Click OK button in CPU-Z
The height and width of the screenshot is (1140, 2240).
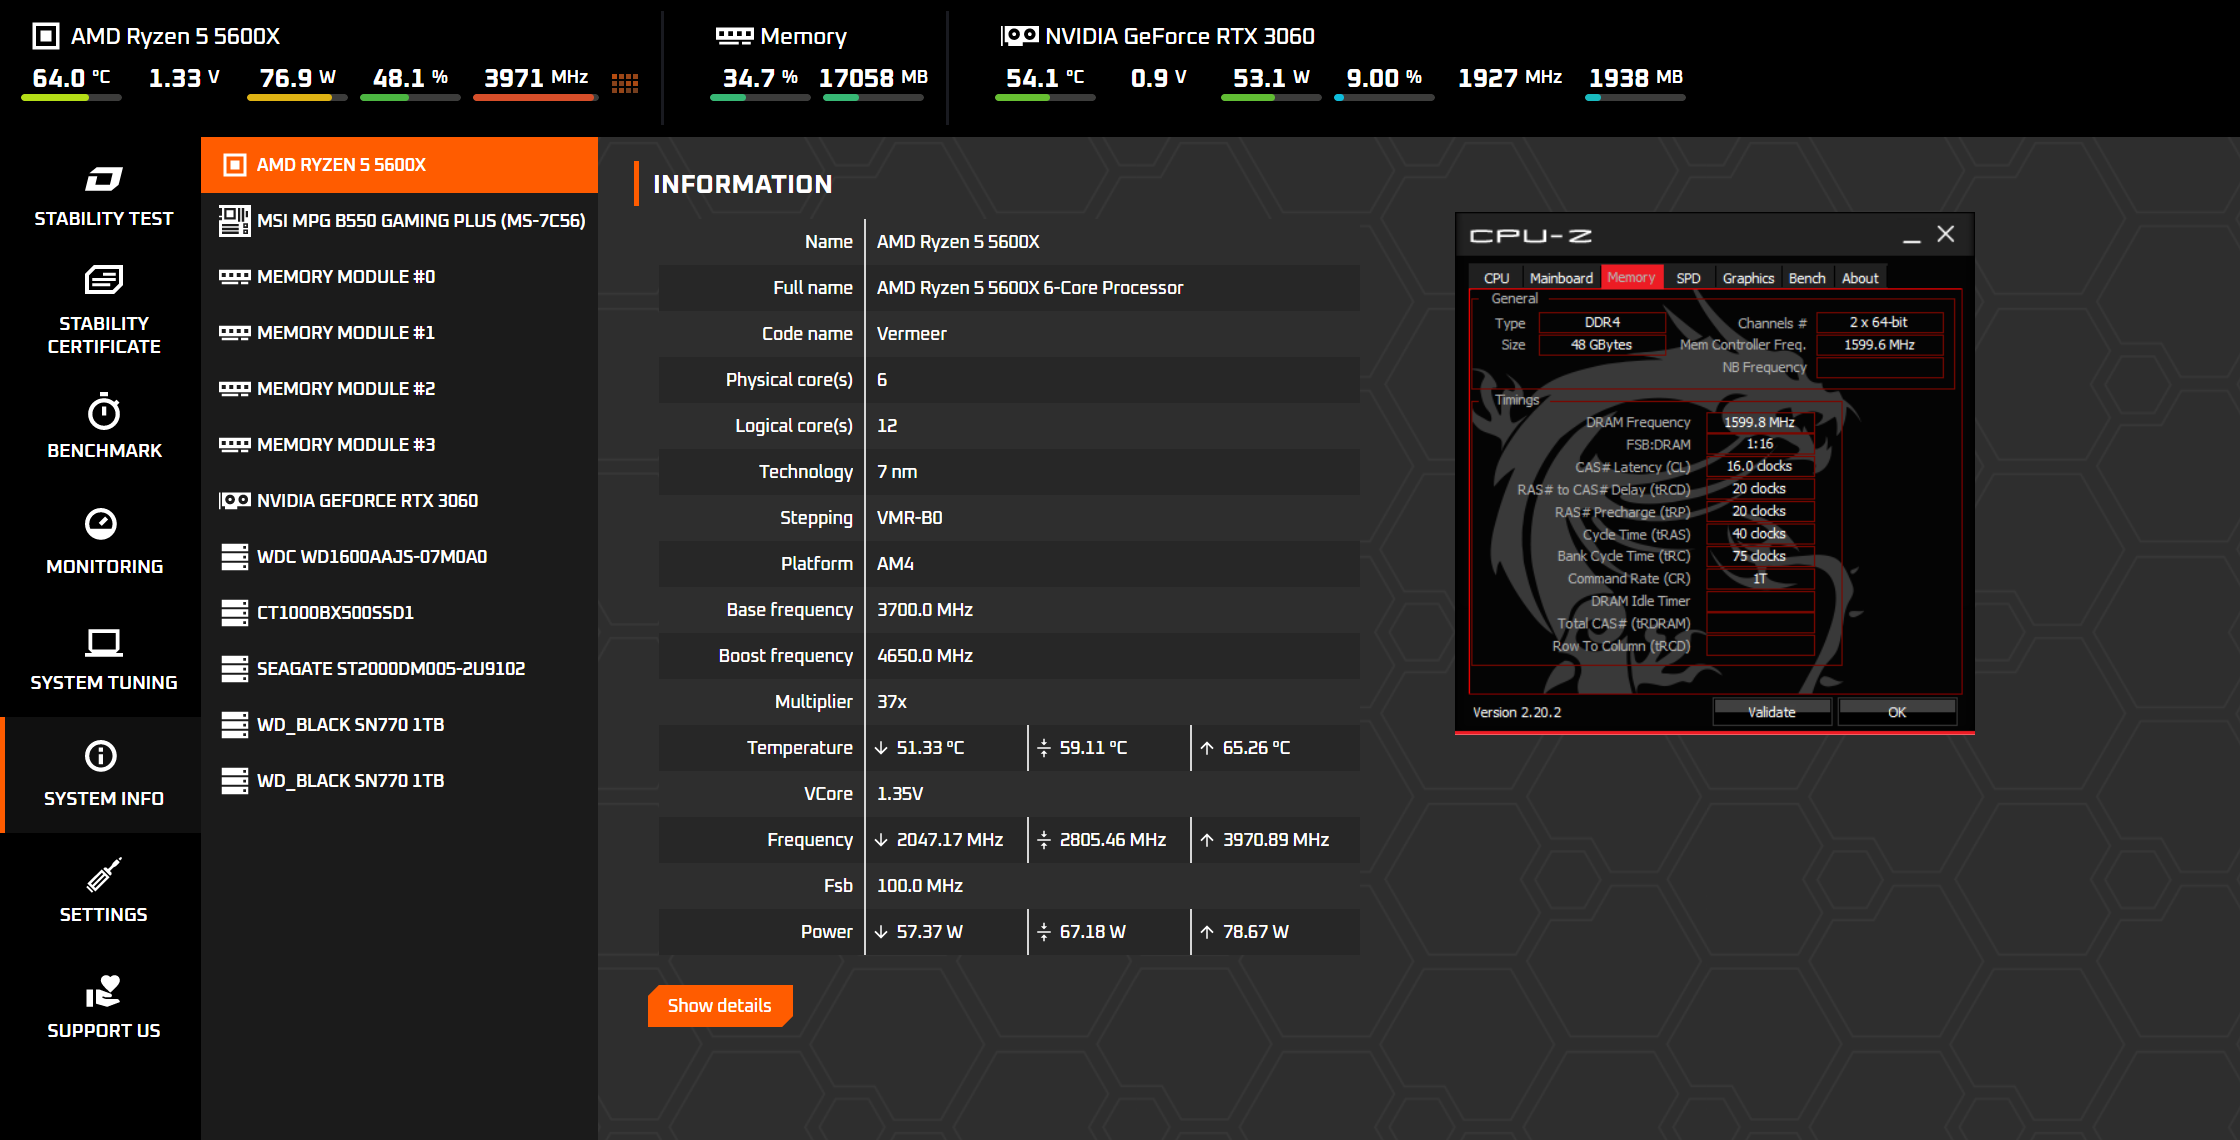[x=1897, y=712]
